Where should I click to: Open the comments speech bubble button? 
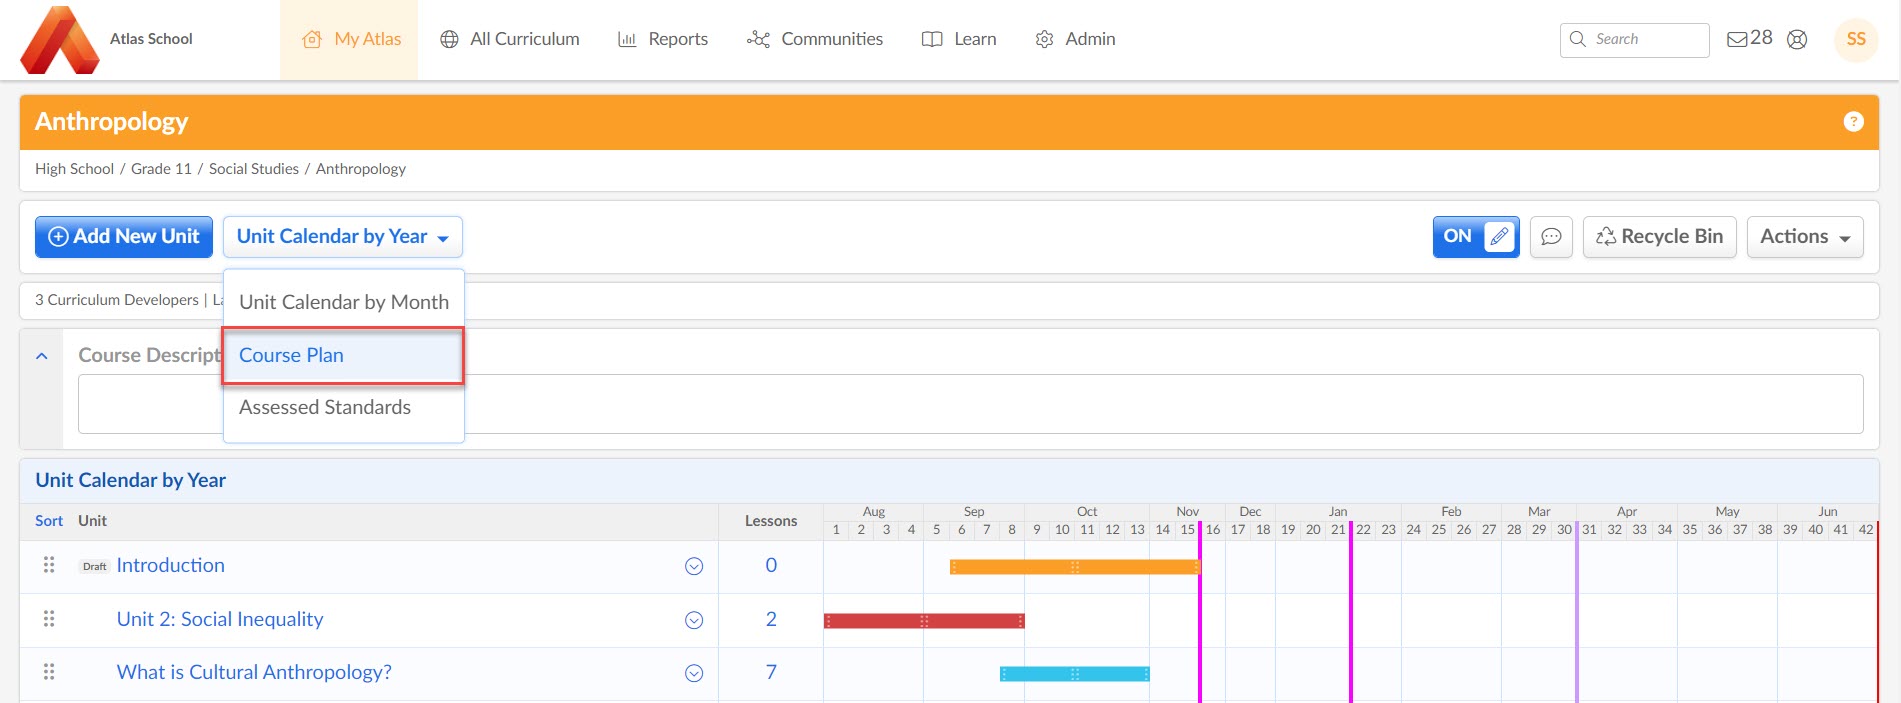coord(1551,237)
